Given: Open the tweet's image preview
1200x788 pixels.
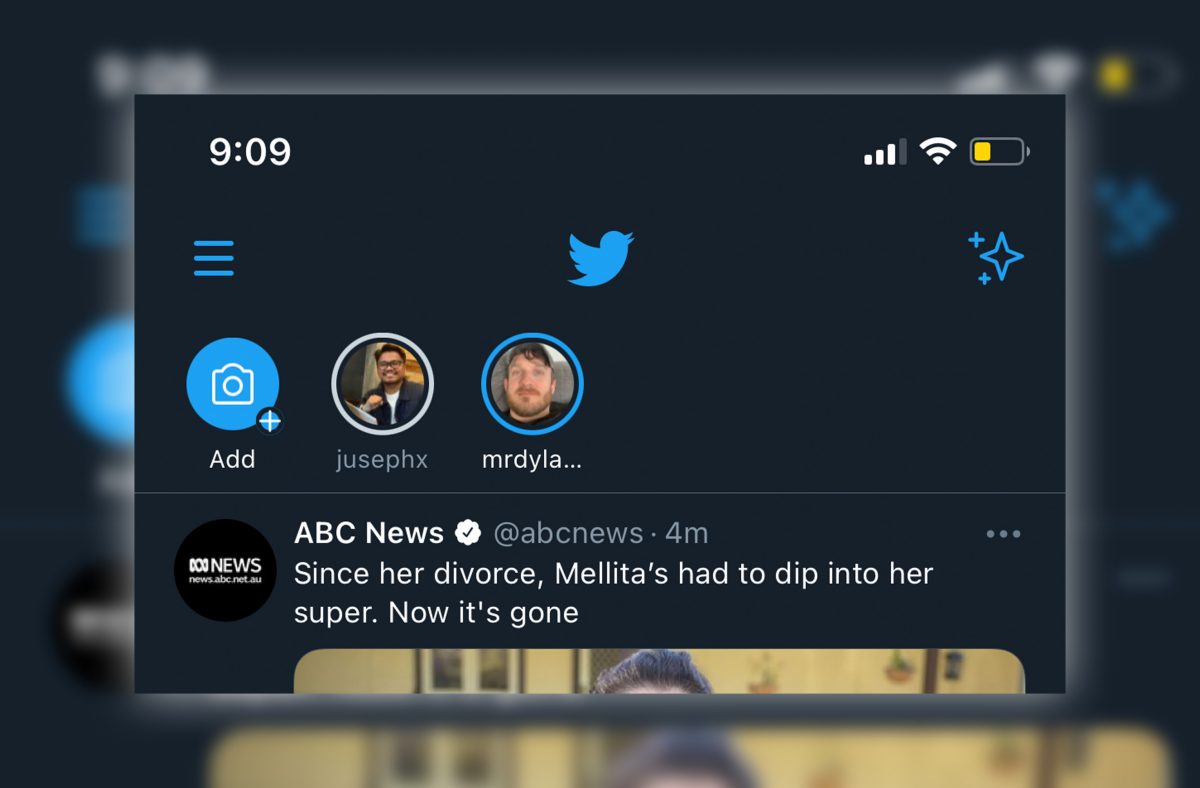Looking at the screenshot, I should pyautogui.click(x=658, y=671).
